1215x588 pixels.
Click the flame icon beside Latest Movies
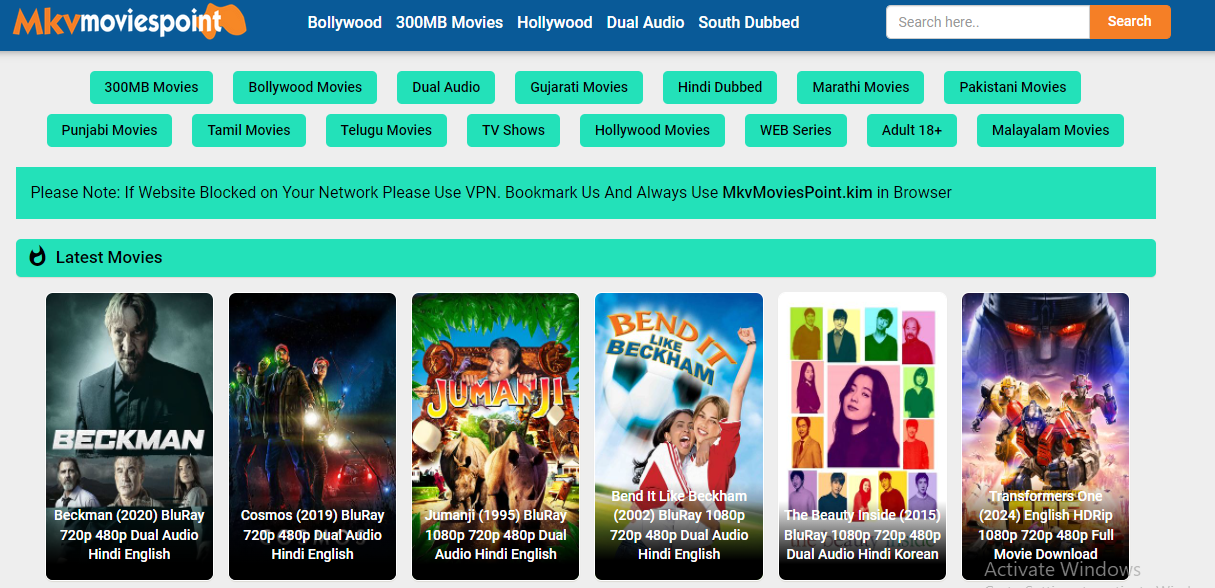point(38,257)
